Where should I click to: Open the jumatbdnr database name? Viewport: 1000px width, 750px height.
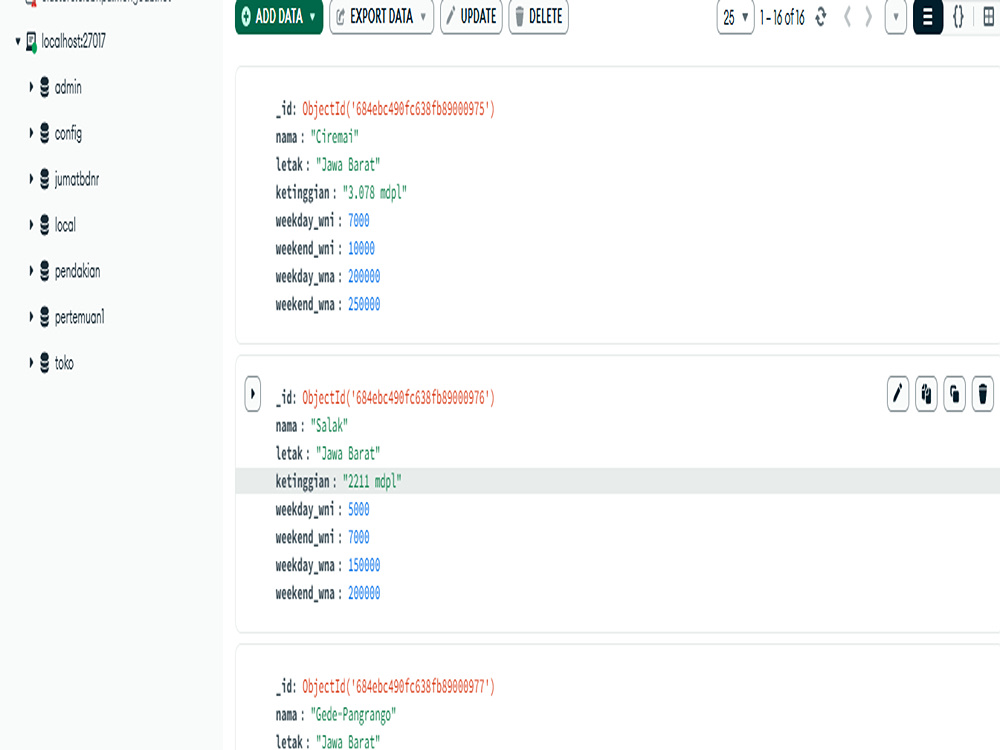point(77,179)
